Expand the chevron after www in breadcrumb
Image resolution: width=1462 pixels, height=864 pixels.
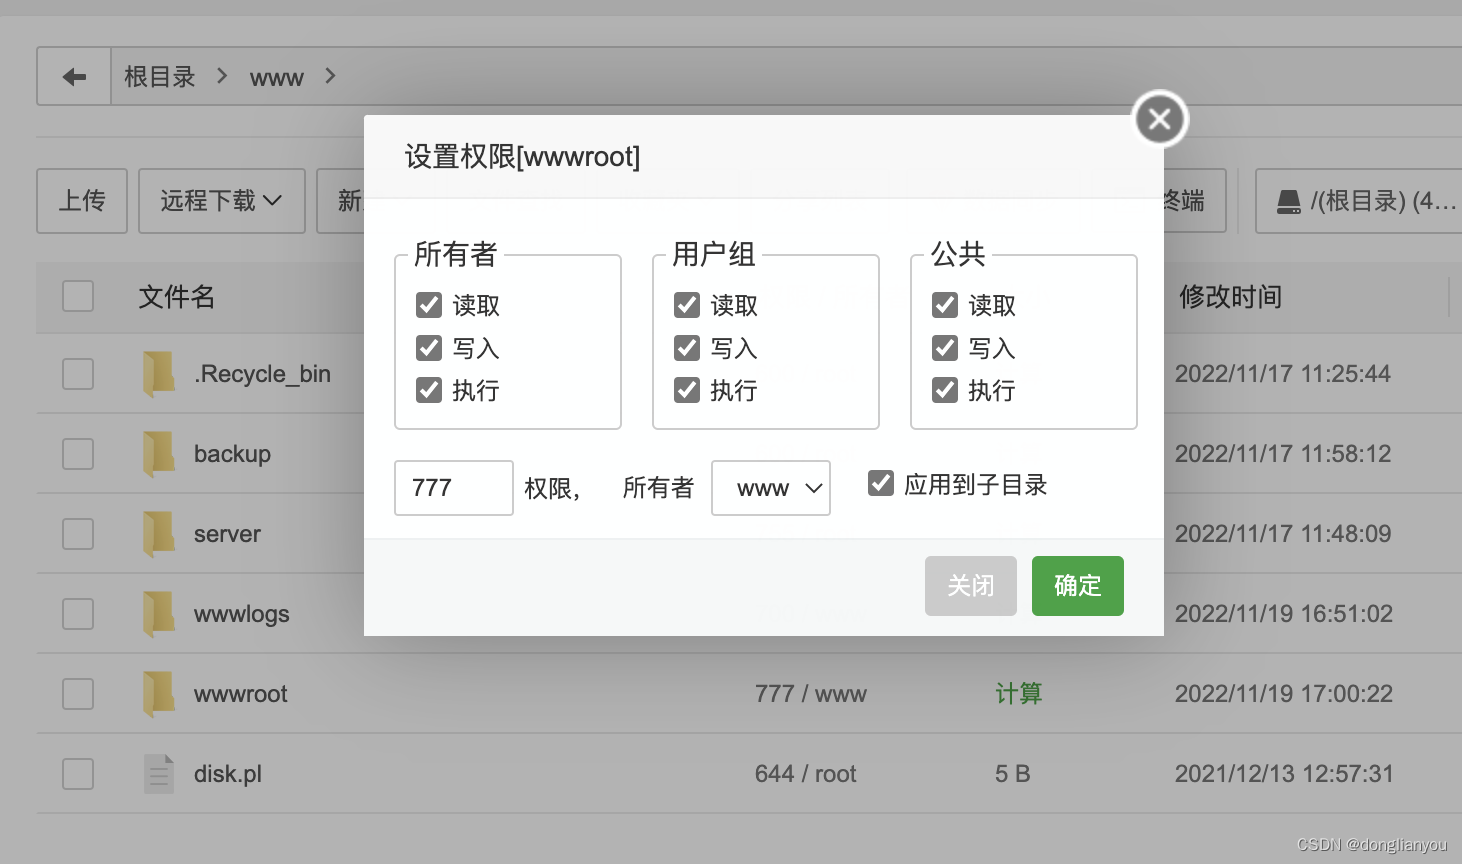click(331, 76)
